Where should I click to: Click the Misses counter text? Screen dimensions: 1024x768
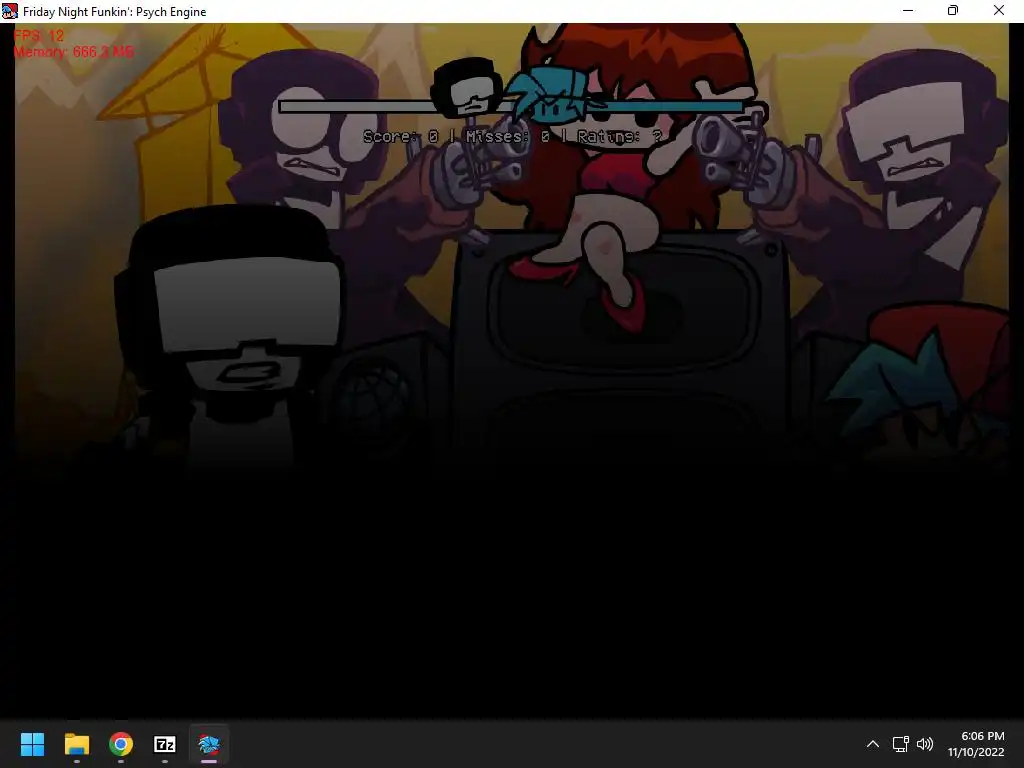(x=507, y=136)
